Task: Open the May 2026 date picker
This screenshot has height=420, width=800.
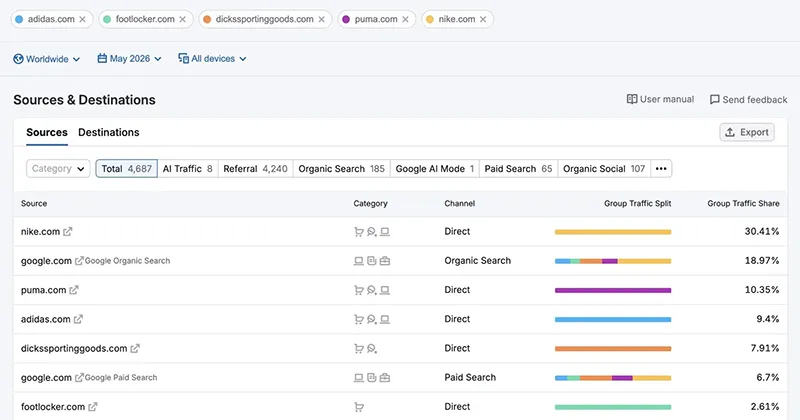Action: pyautogui.click(x=130, y=59)
